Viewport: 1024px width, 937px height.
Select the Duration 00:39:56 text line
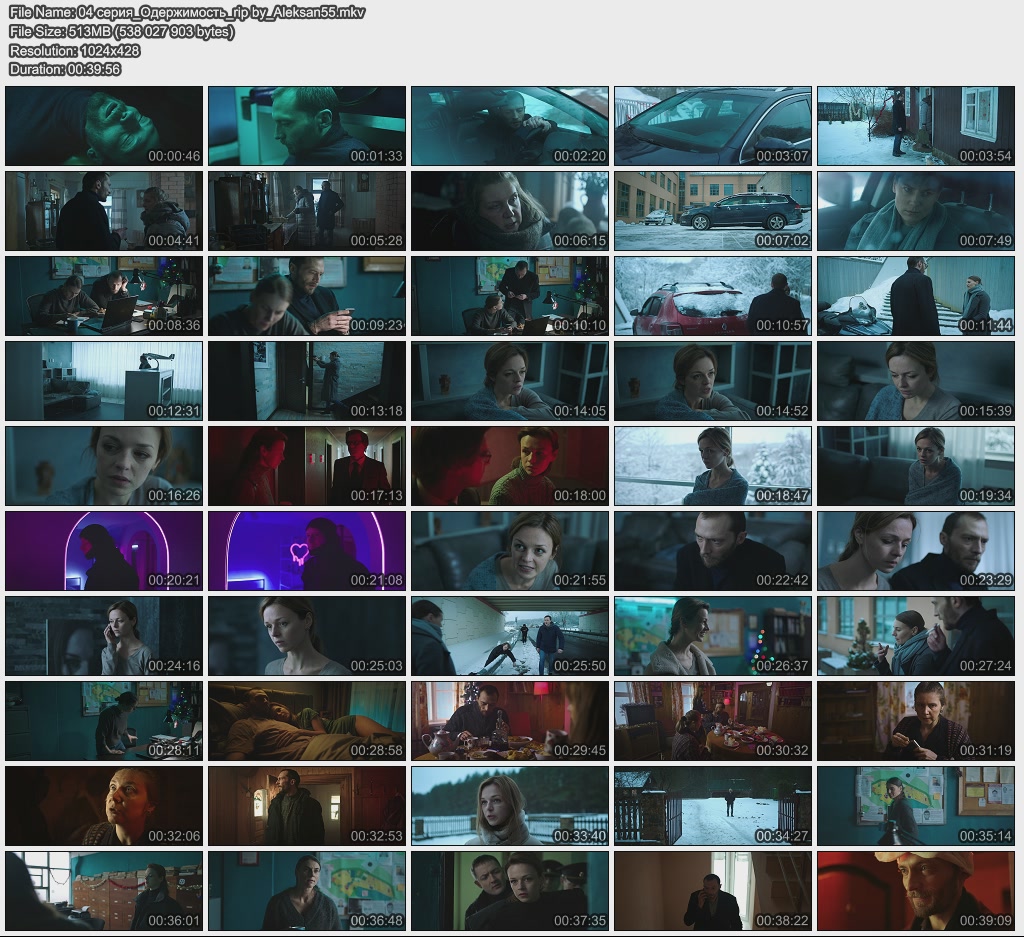[65, 69]
